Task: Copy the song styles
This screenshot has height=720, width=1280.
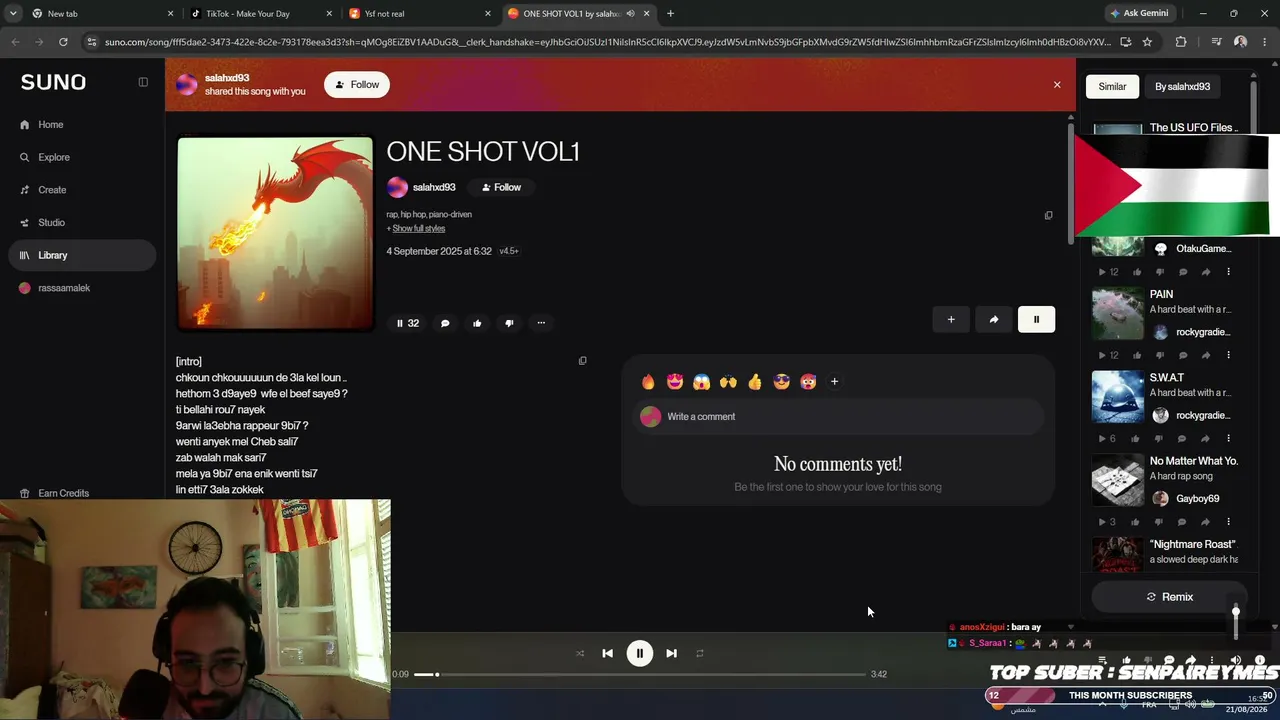Action: [x=1048, y=215]
